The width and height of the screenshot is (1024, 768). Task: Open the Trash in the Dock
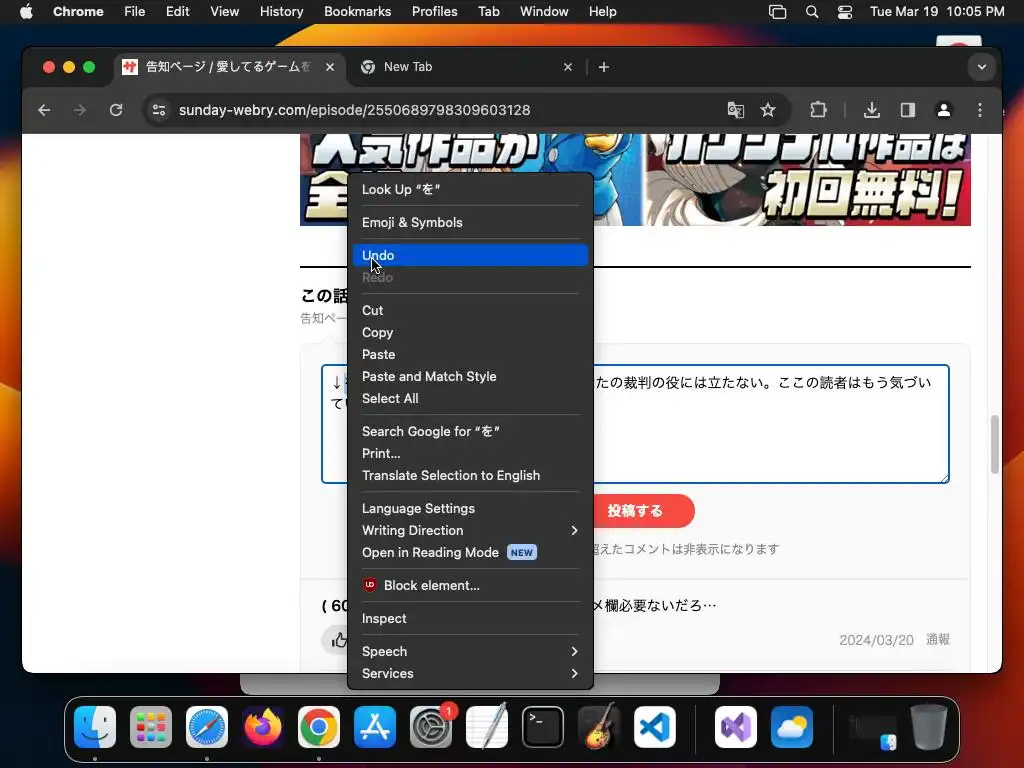click(x=929, y=727)
